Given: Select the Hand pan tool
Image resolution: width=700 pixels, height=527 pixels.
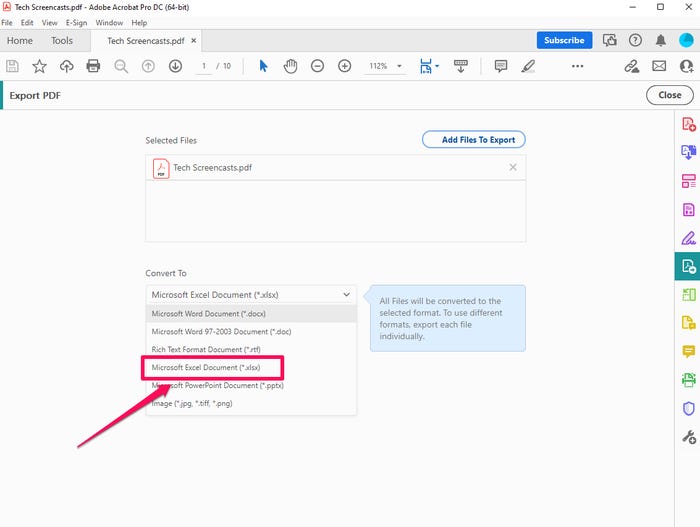Looking at the screenshot, I should (x=290, y=66).
